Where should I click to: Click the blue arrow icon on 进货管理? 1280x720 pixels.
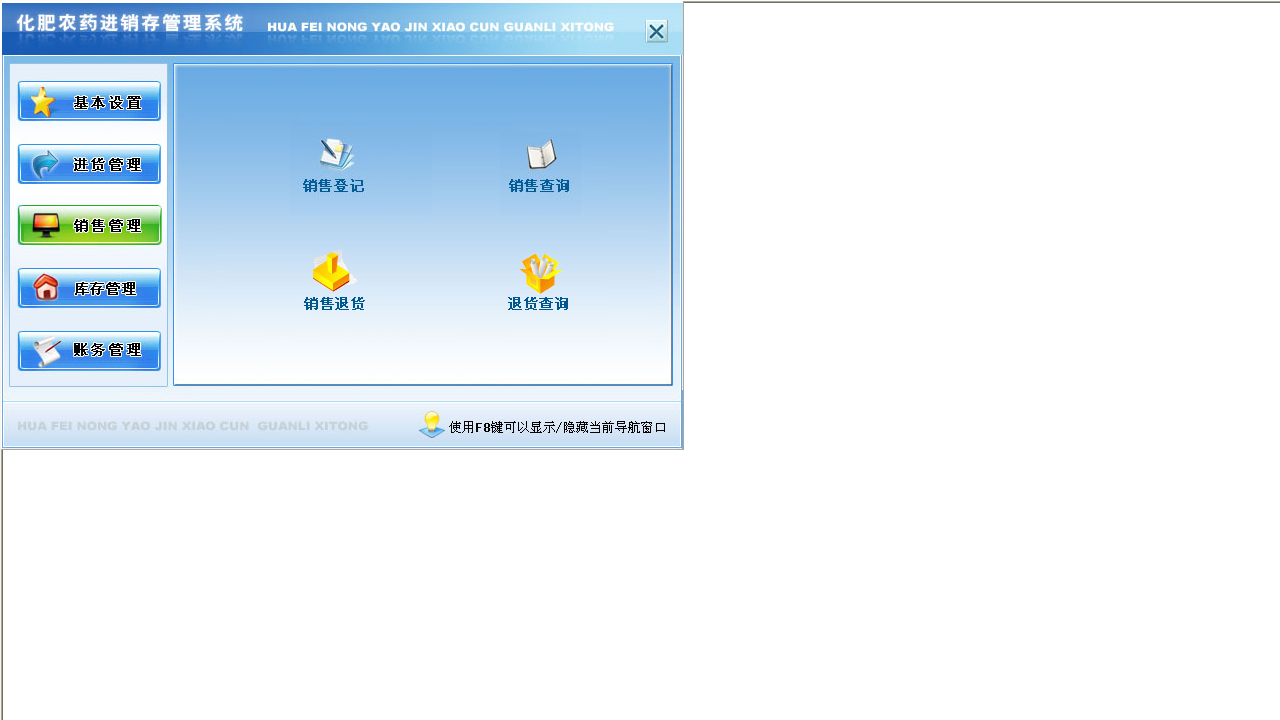tap(45, 165)
